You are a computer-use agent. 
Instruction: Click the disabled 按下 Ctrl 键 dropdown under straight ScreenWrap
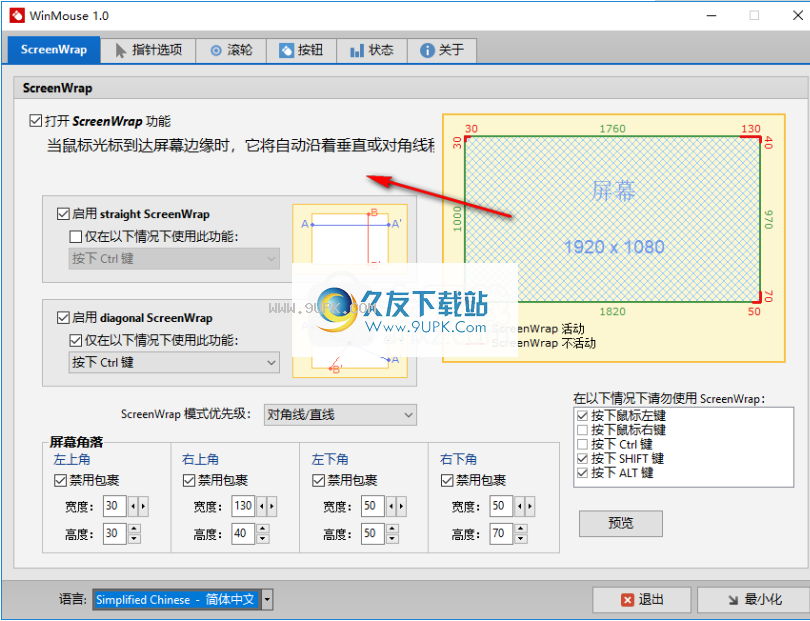coord(174,259)
